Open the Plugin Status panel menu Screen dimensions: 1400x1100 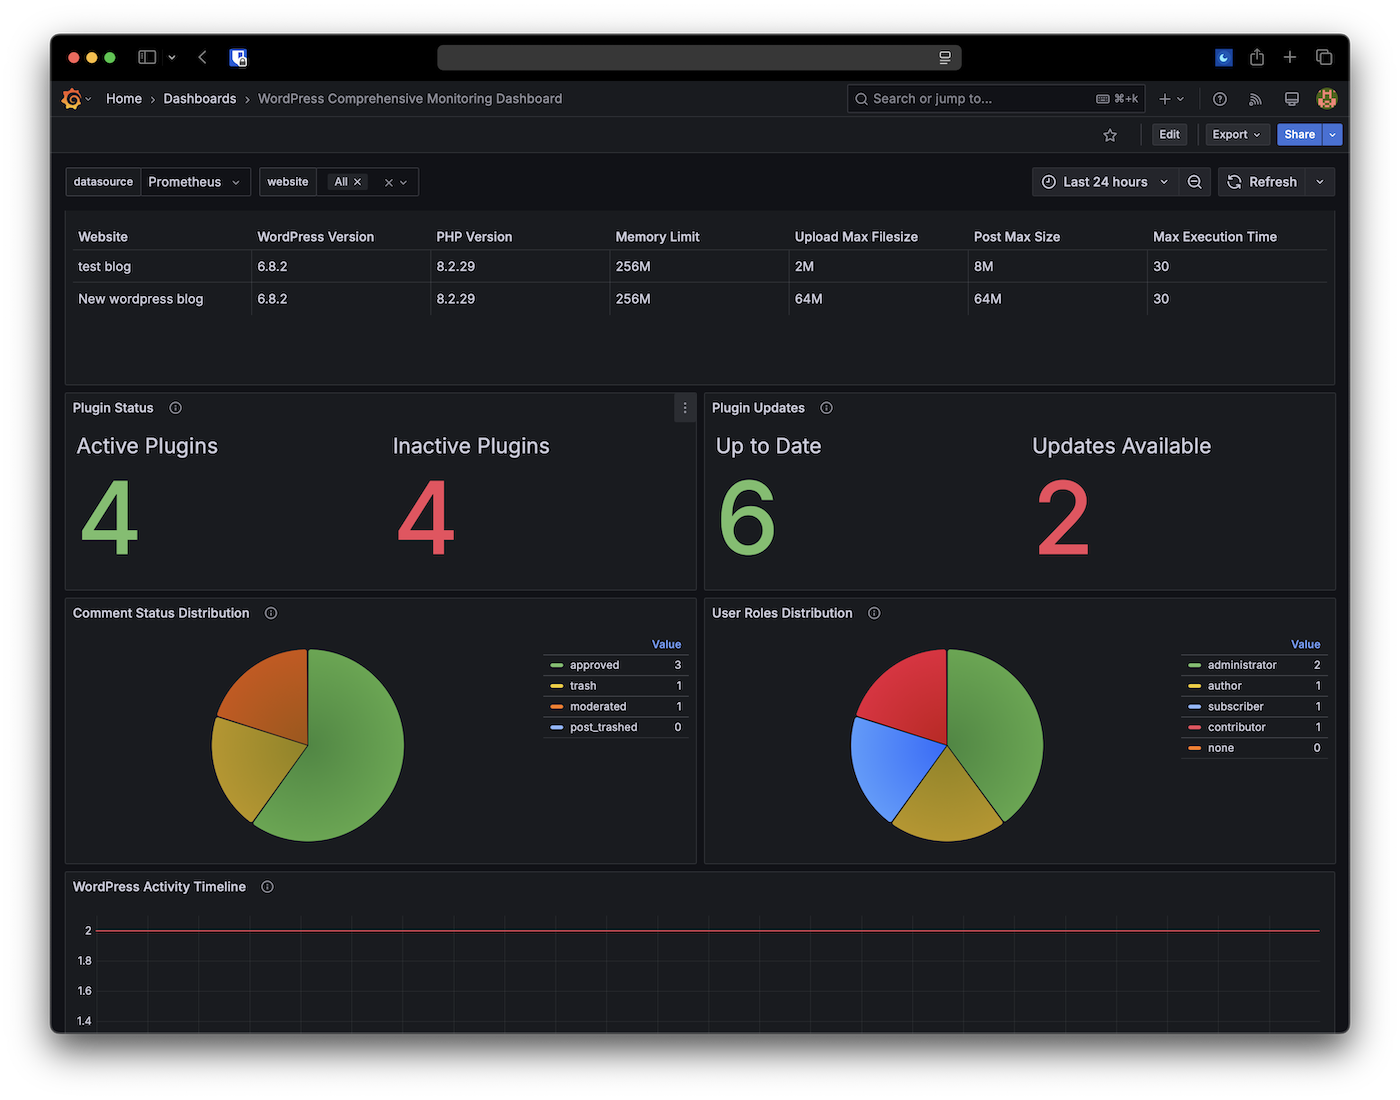click(685, 408)
